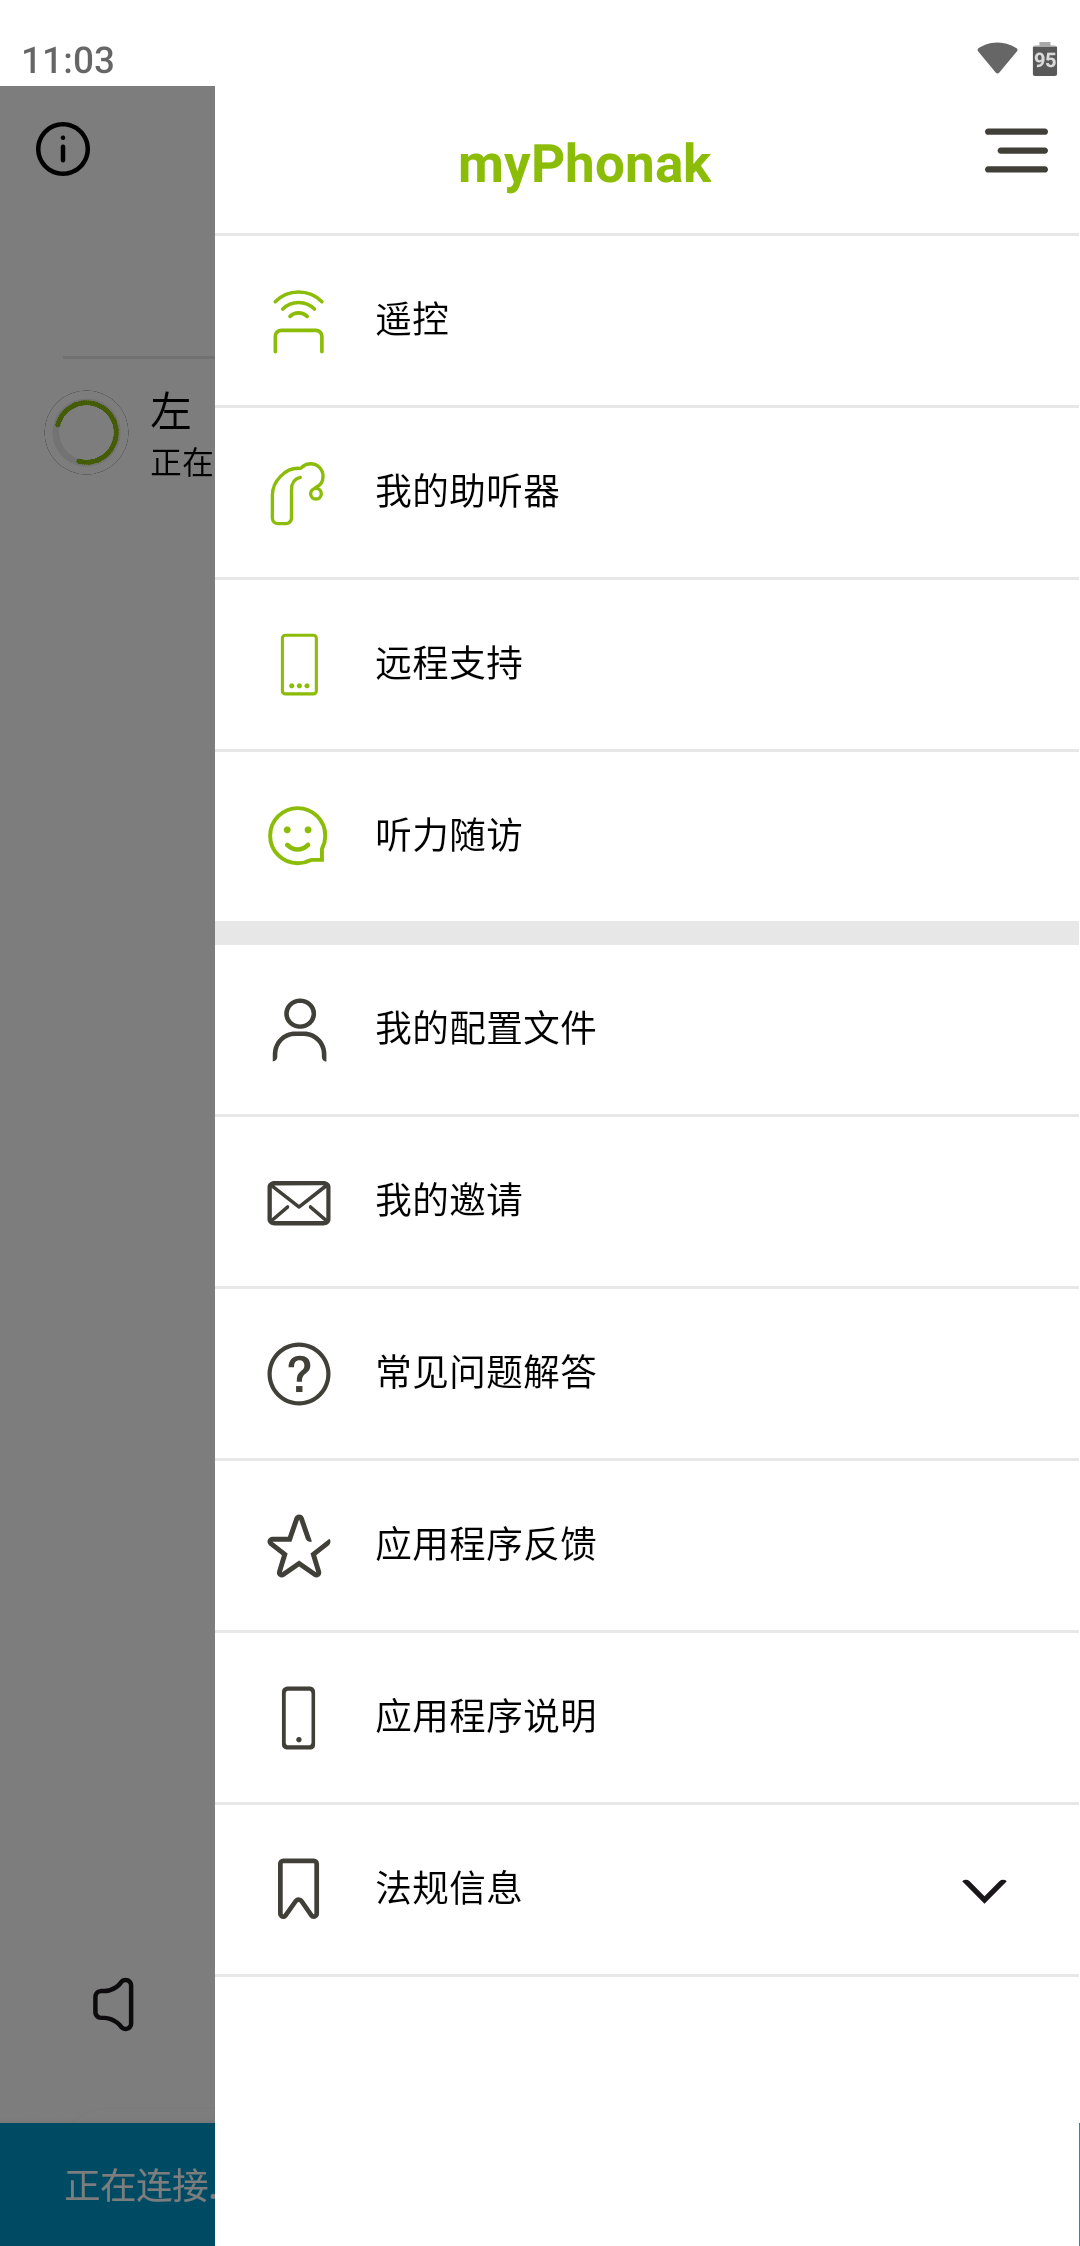Click the left hearing aid connection spinner
Image resolution: width=1080 pixels, height=2246 pixels.
tap(86, 433)
